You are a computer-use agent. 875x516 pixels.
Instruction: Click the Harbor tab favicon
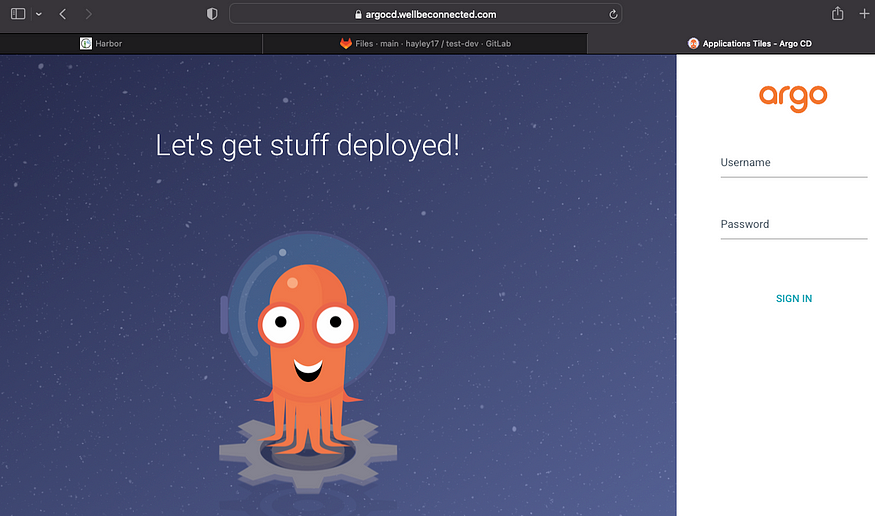(86, 44)
